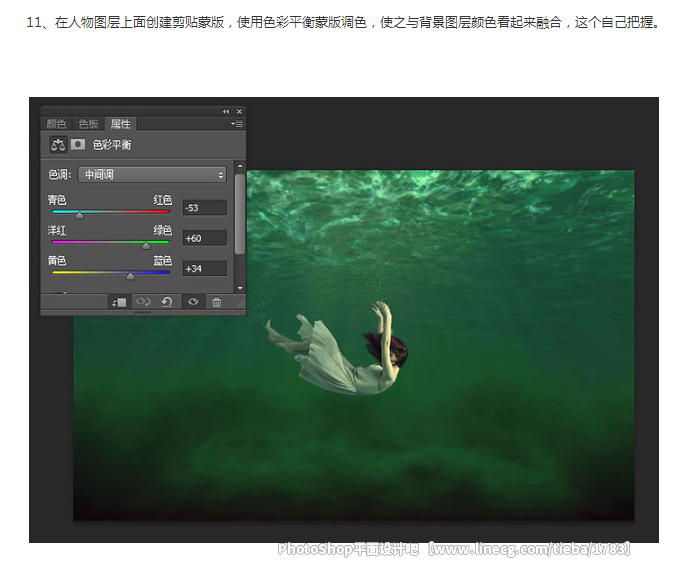Switch to the 颜色 tab

pos(56,124)
